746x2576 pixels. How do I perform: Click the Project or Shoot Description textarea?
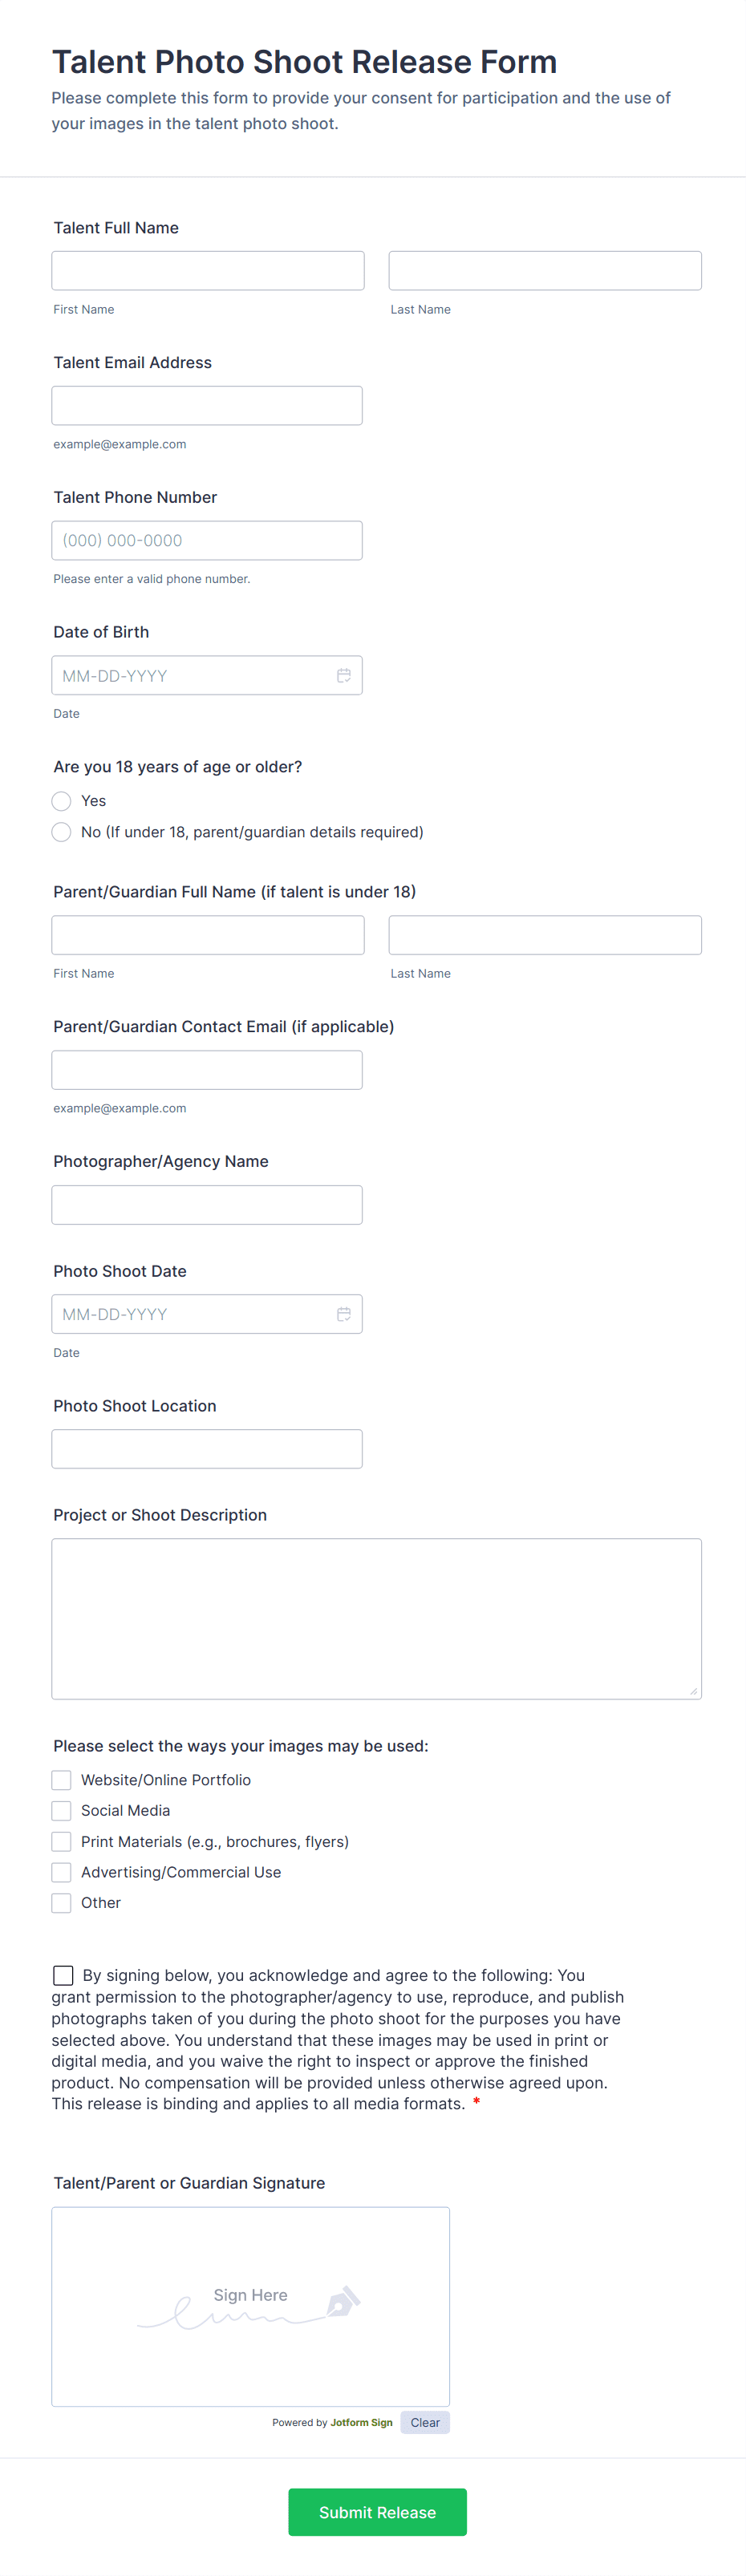(x=376, y=1618)
